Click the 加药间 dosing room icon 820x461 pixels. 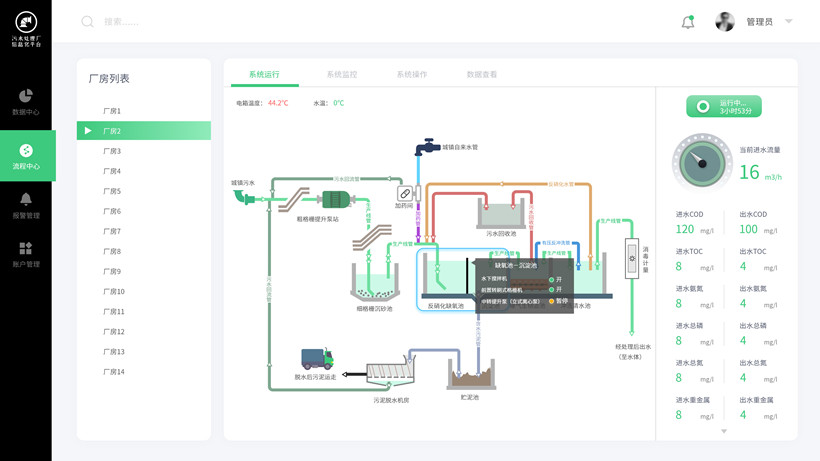405,194
